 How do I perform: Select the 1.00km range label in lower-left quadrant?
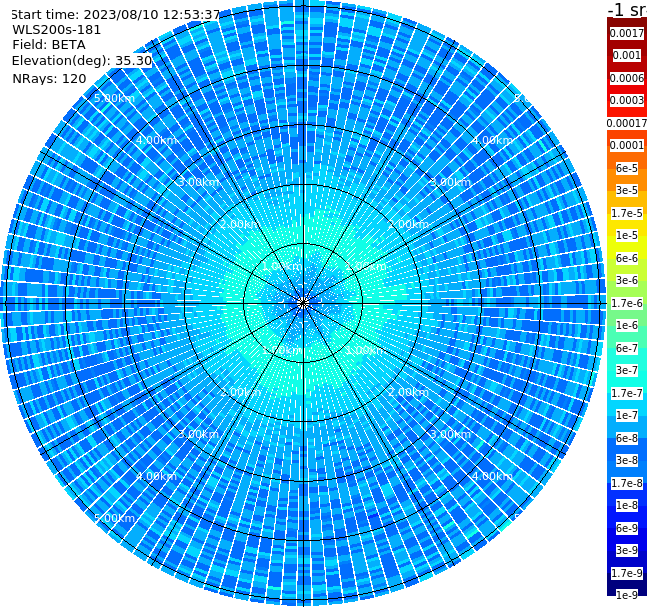[x=283, y=350]
